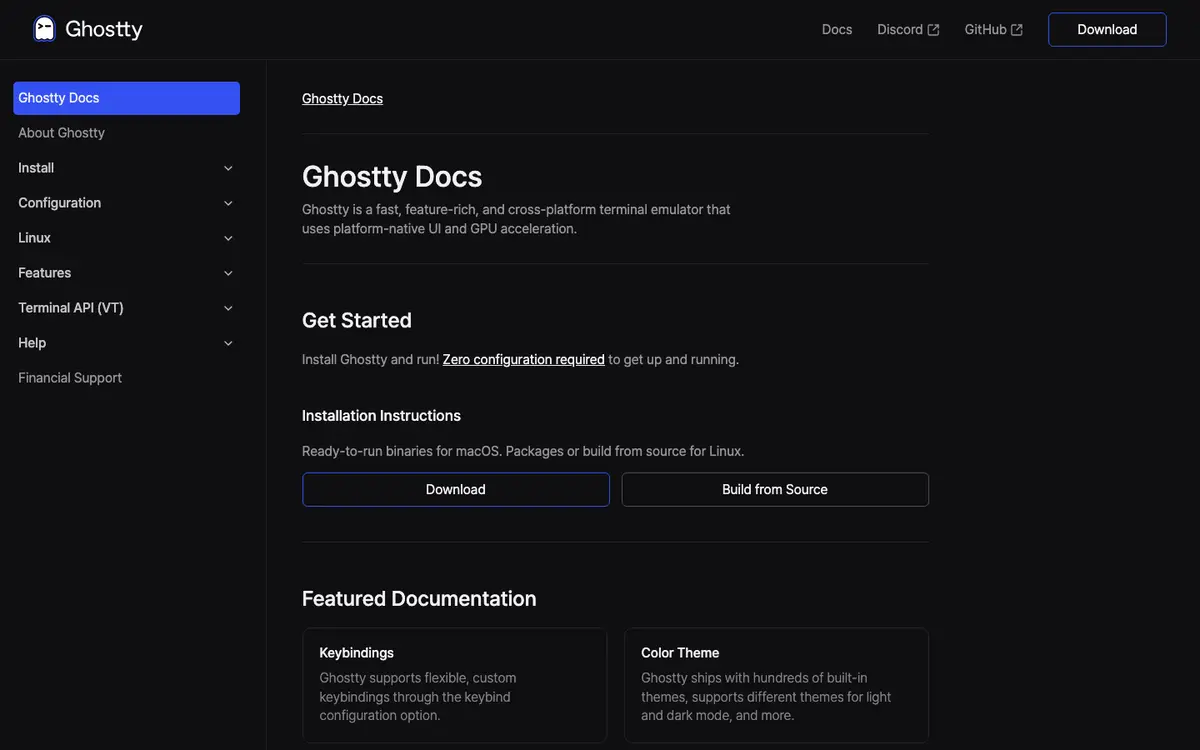This screenshot has width=1200, height=750.
Task: Click the Featured Documentation heading
Action: (419, 598)
